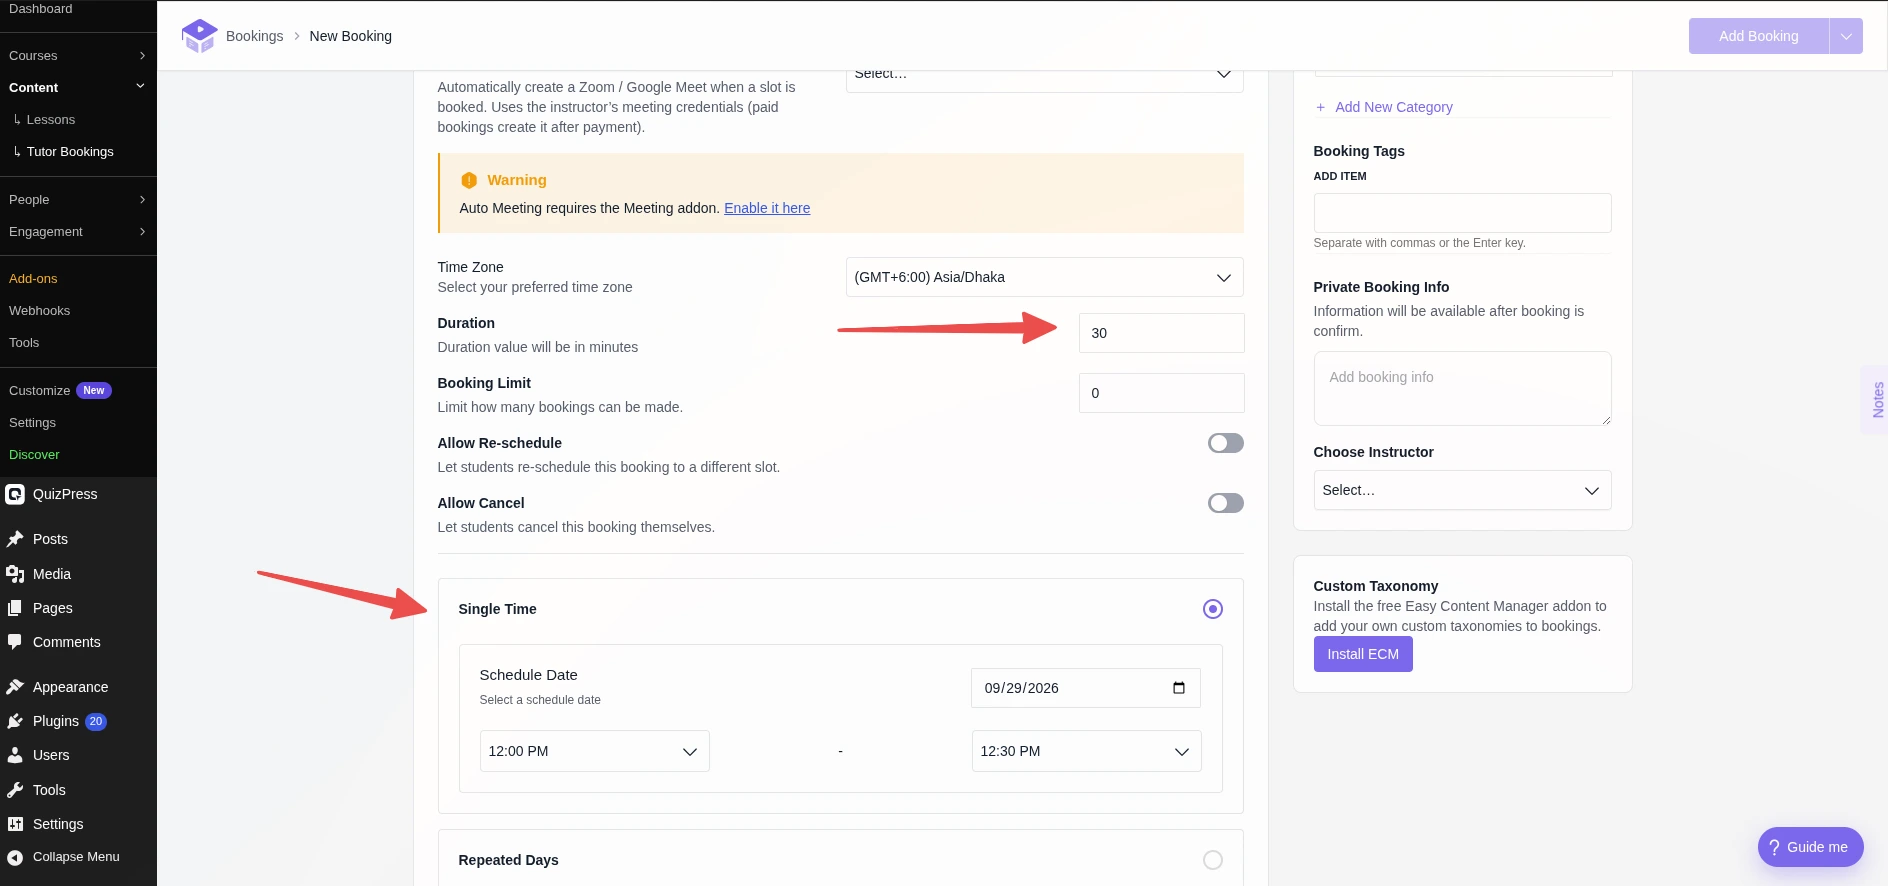This screenshot has width=1888, height=886.
Task: Click the Posts pushpin icon
Action: 15,539
